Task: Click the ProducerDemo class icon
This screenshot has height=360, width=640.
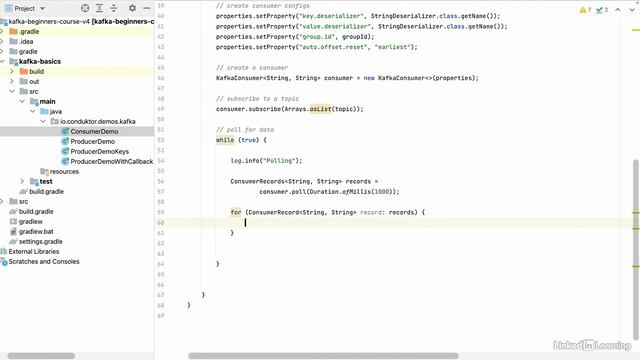Action: coord(65,141)
